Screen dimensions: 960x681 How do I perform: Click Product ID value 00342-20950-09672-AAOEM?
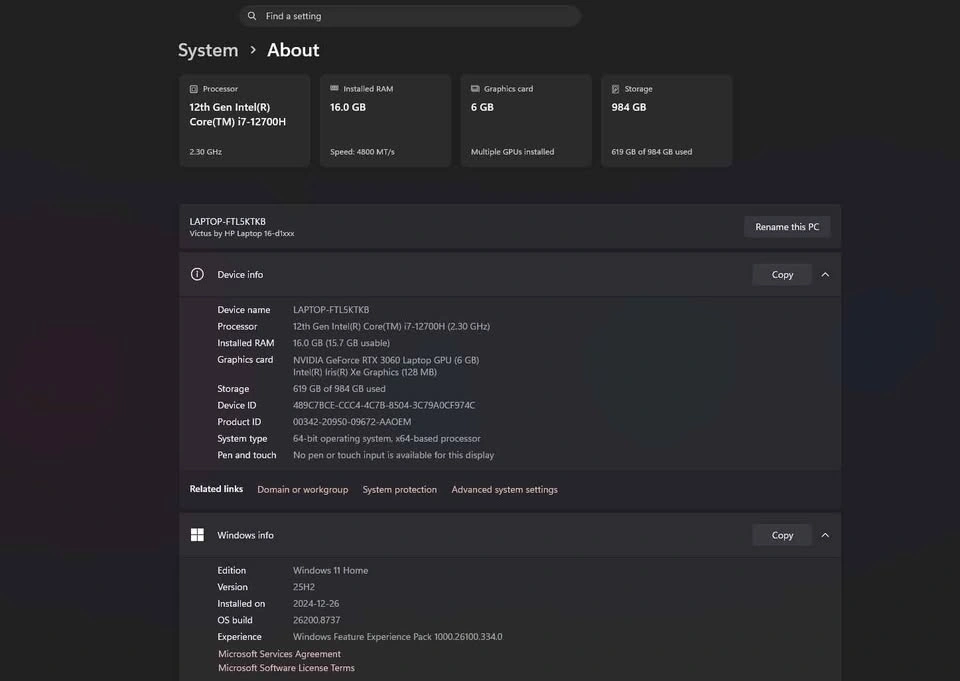(352, 422)
